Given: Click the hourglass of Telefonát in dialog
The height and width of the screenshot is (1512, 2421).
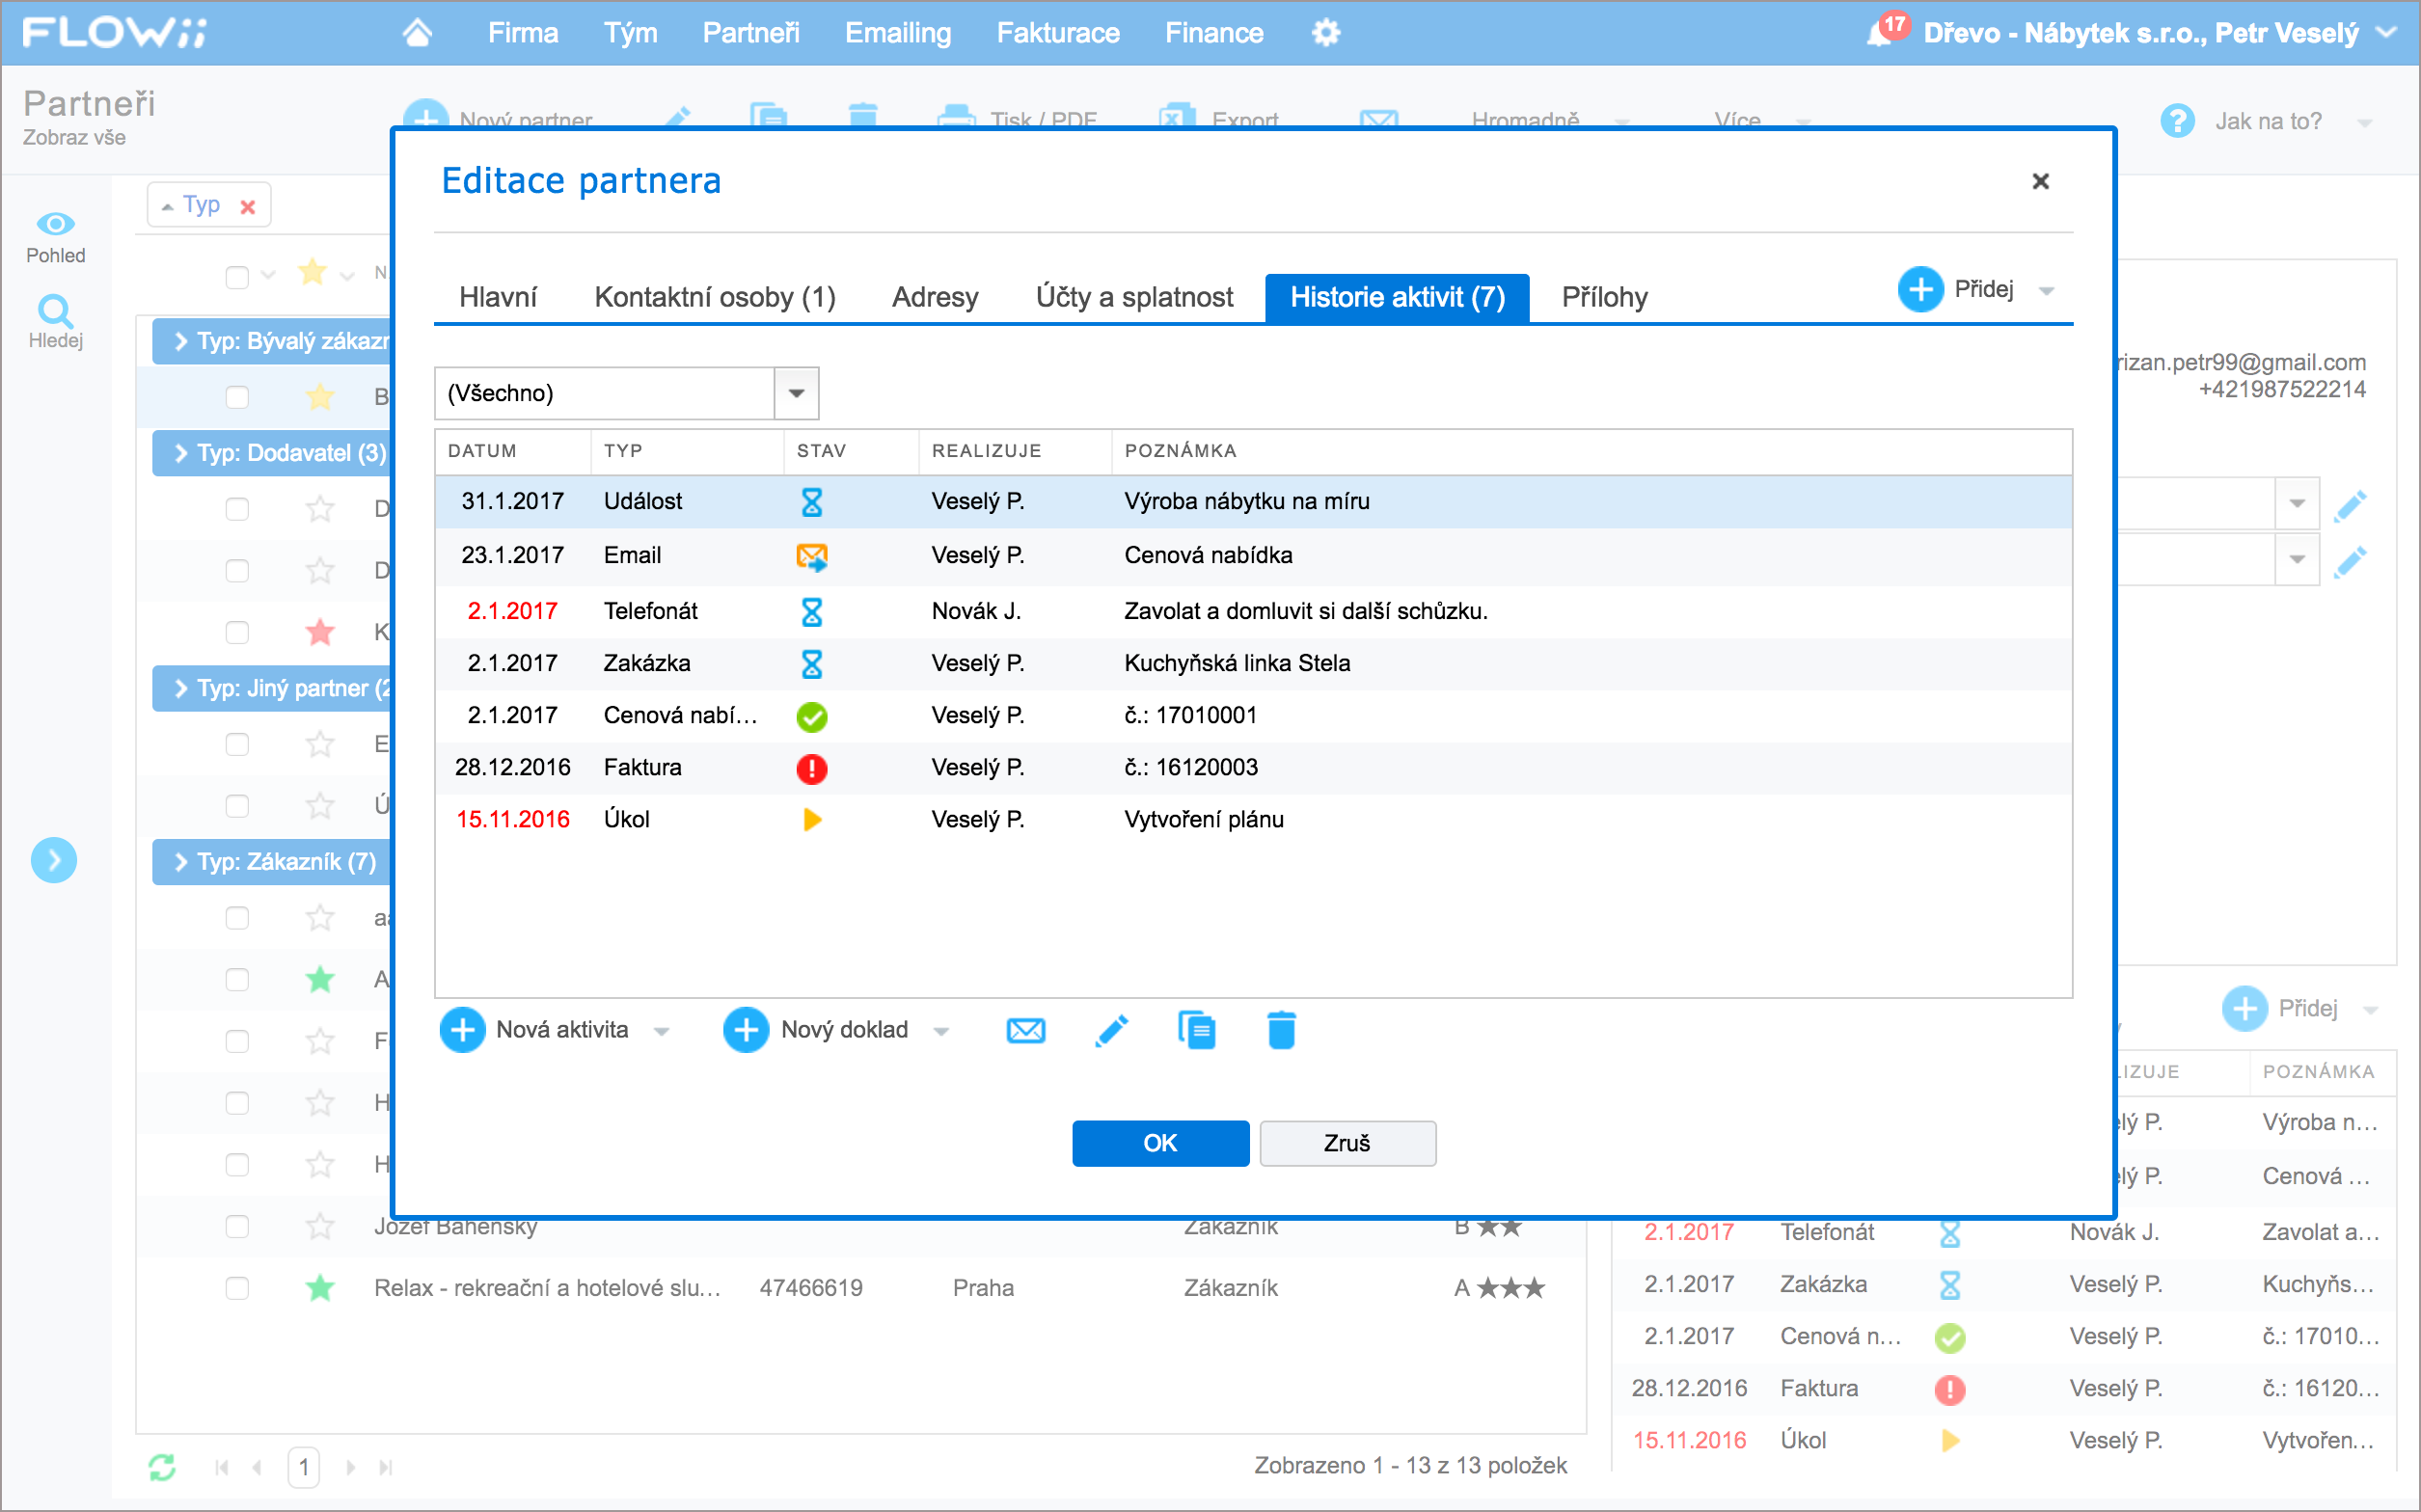Looking at the screenshot, I should 812,611.
